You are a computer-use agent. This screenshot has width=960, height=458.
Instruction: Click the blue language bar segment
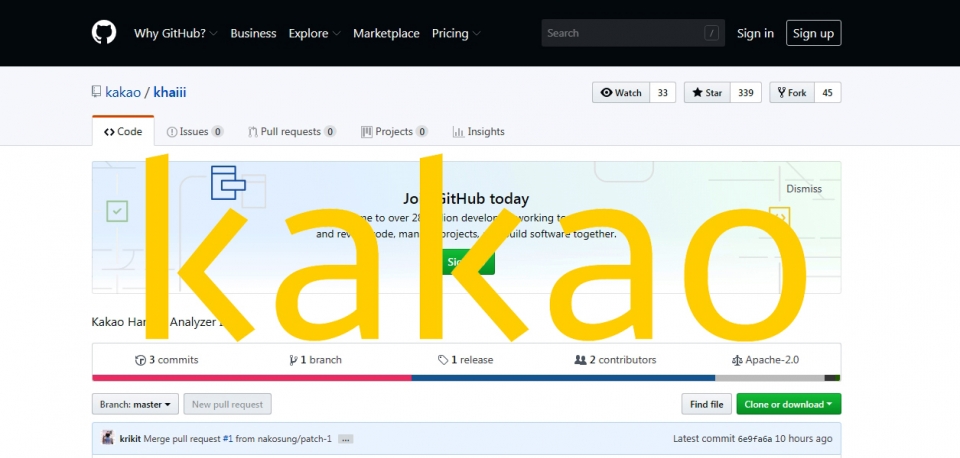(x=563, y=378)
